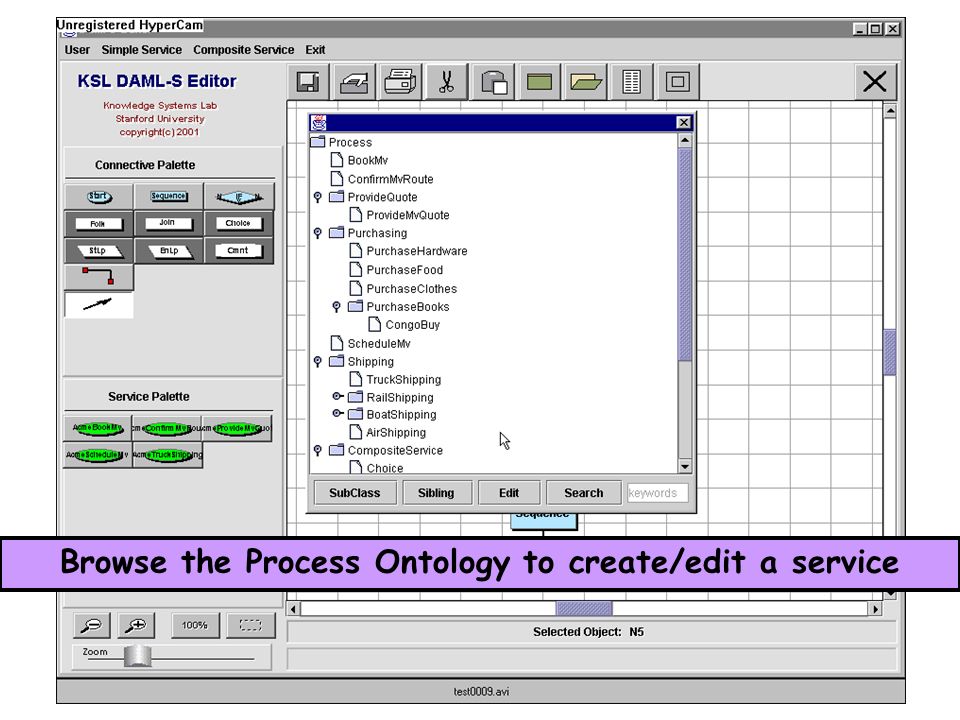Pick the Acme ConfirmMvRoute service
The image size is (960, 720).
167,428
